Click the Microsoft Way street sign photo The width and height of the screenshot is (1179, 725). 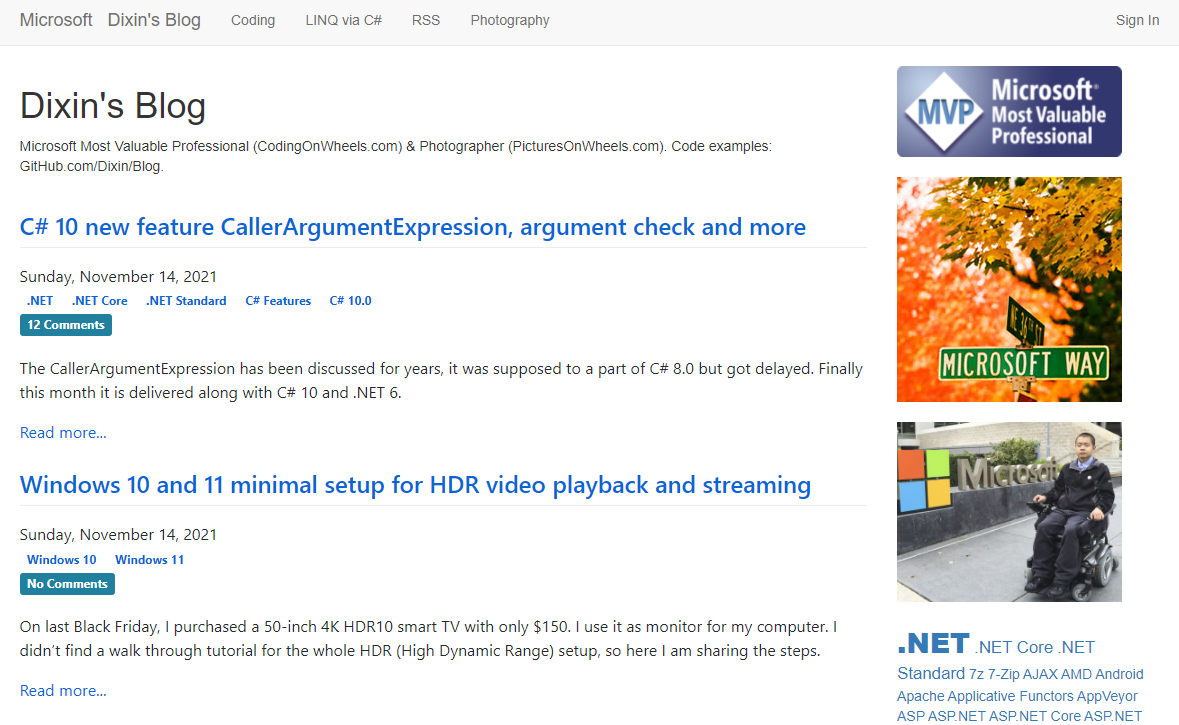click(1009, 290)
